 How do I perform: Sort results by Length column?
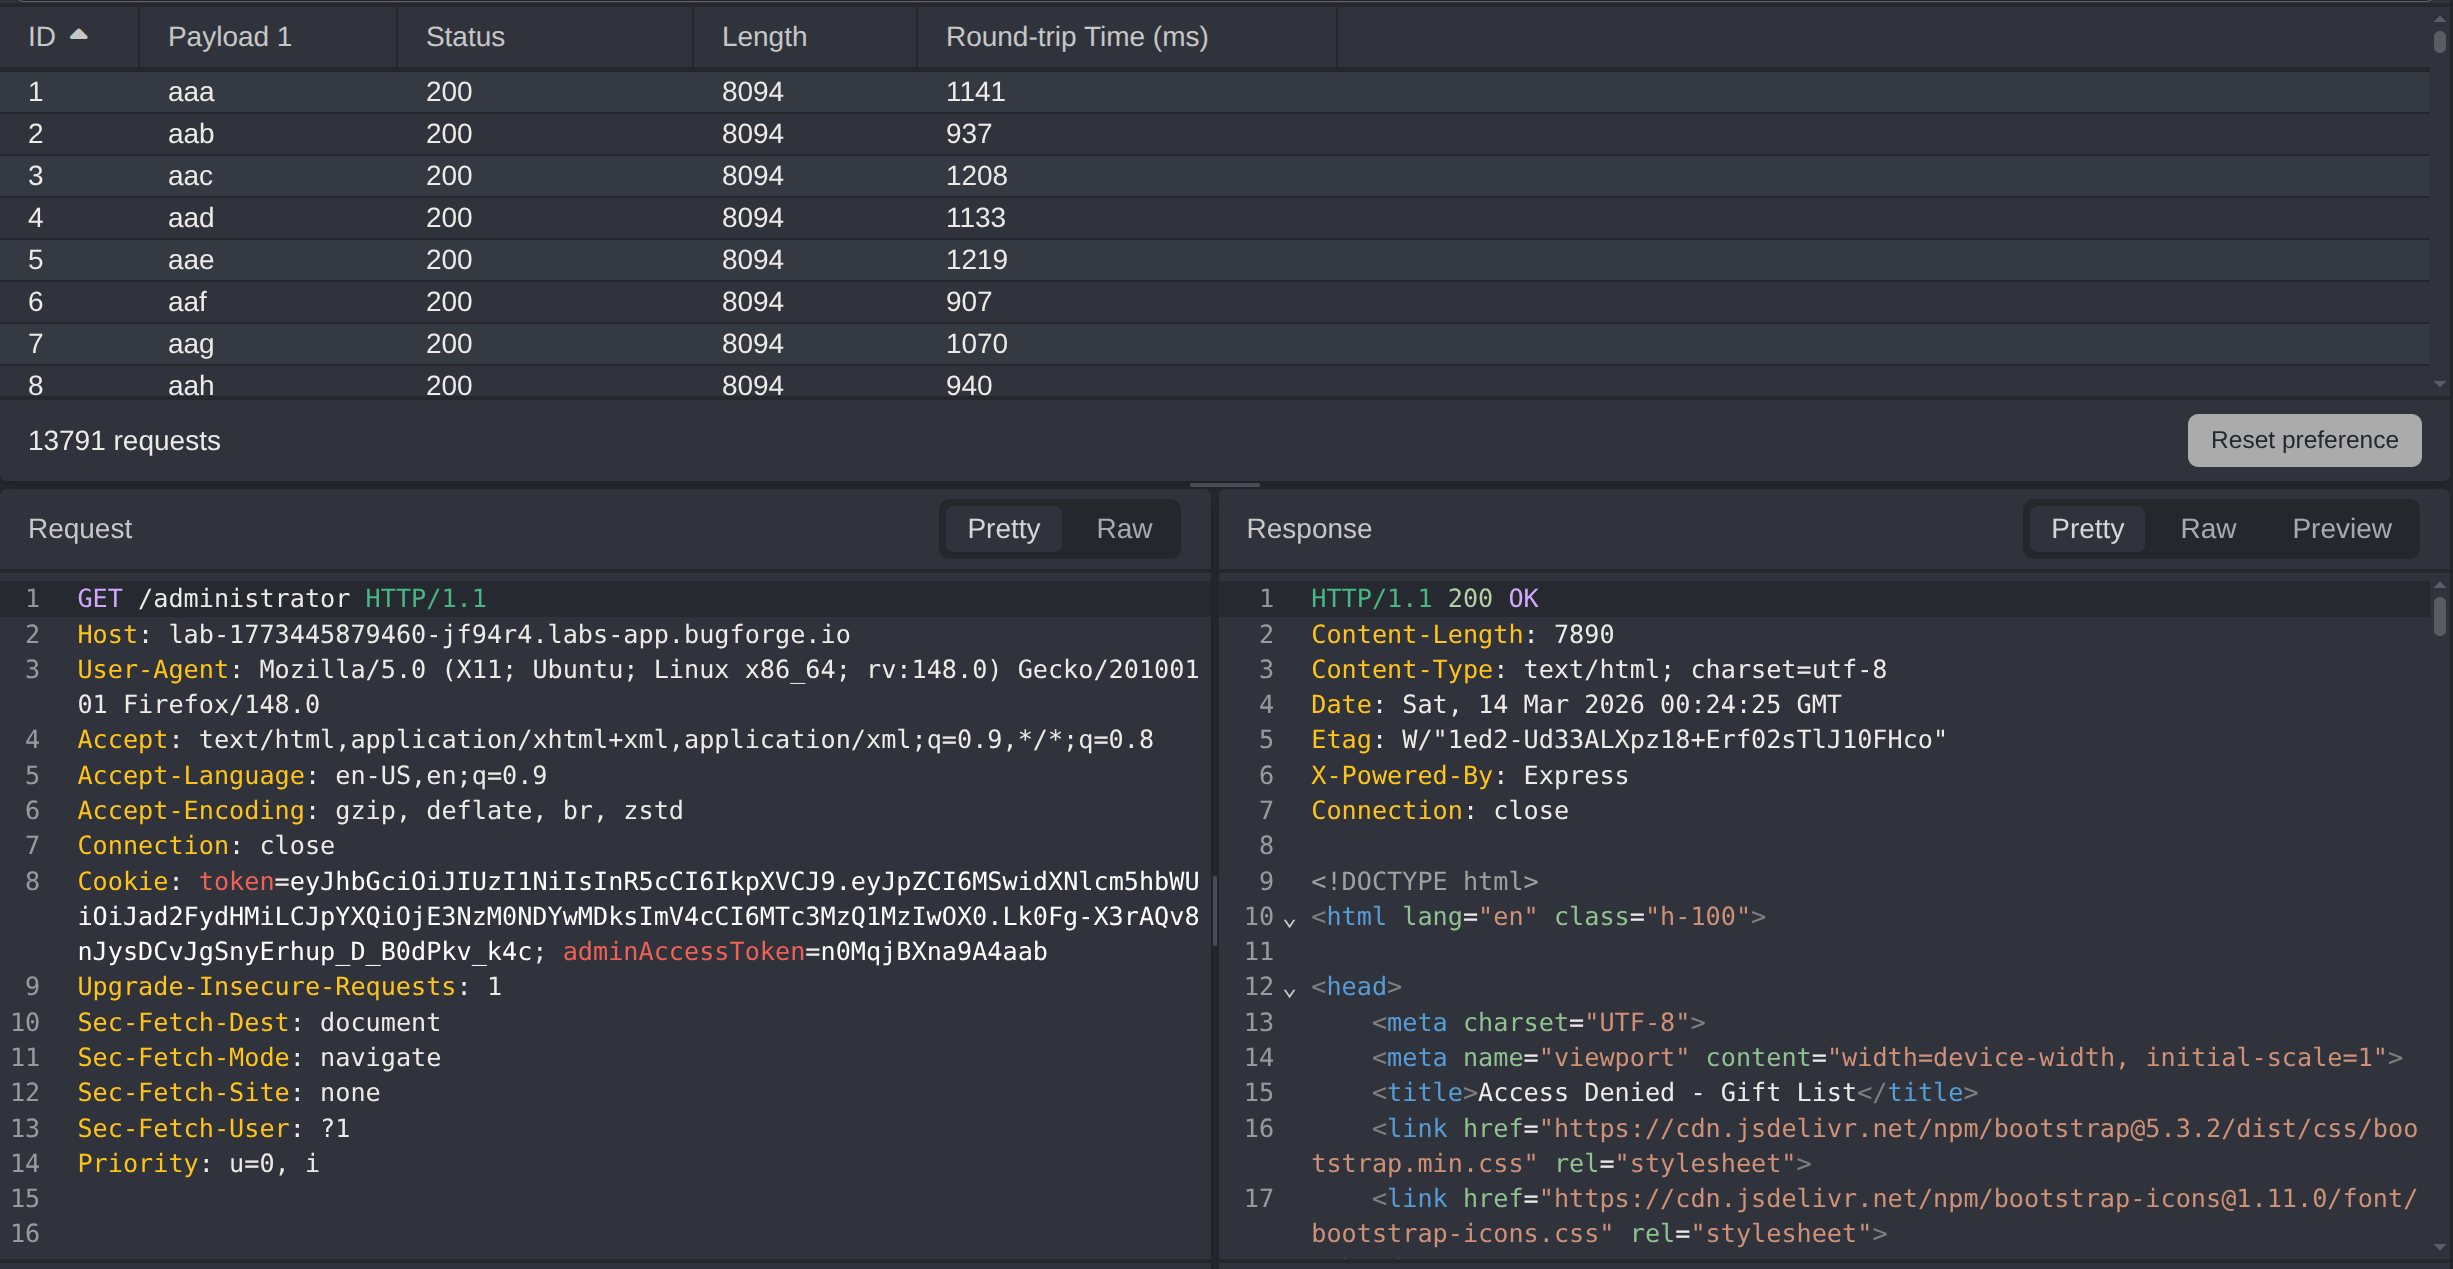coord(764,37)
